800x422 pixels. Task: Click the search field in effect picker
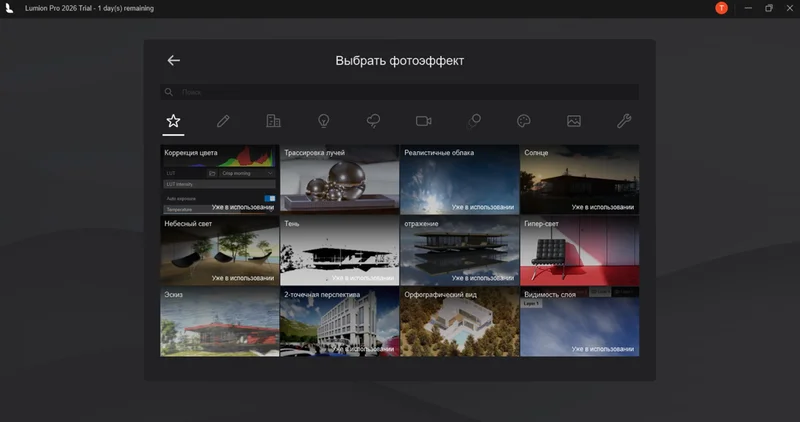tap(399, 92)
